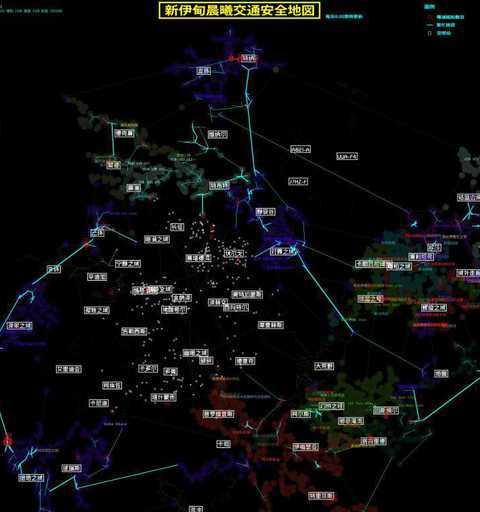Click the line symbol in the legend

(430, 25)
